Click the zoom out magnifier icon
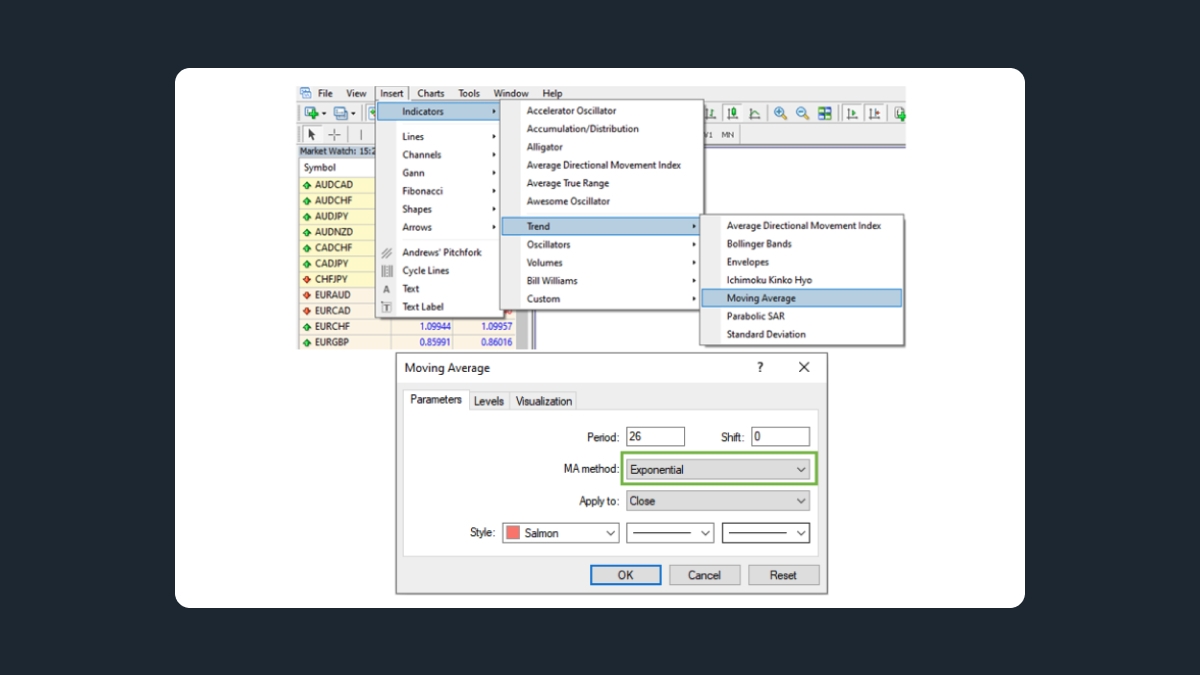 [x=802, y=114]
